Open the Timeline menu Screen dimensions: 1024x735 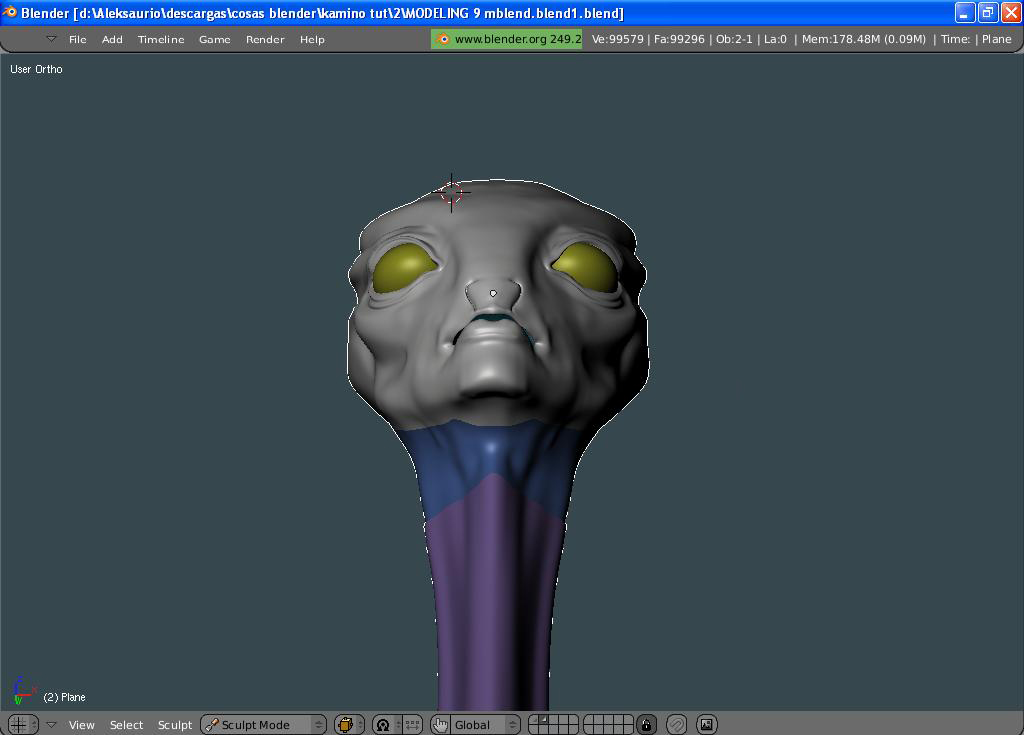(161, 39)
